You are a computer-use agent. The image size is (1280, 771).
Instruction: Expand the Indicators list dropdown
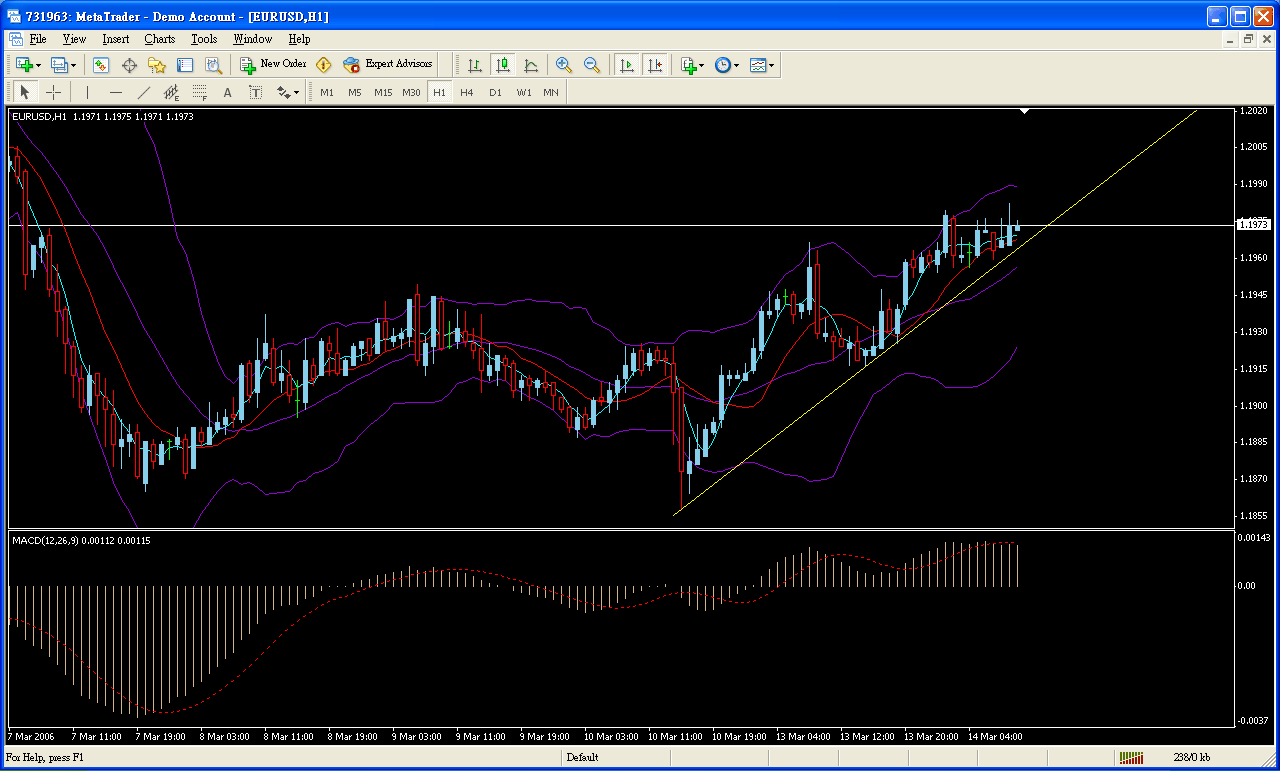[x=701, y=65]
